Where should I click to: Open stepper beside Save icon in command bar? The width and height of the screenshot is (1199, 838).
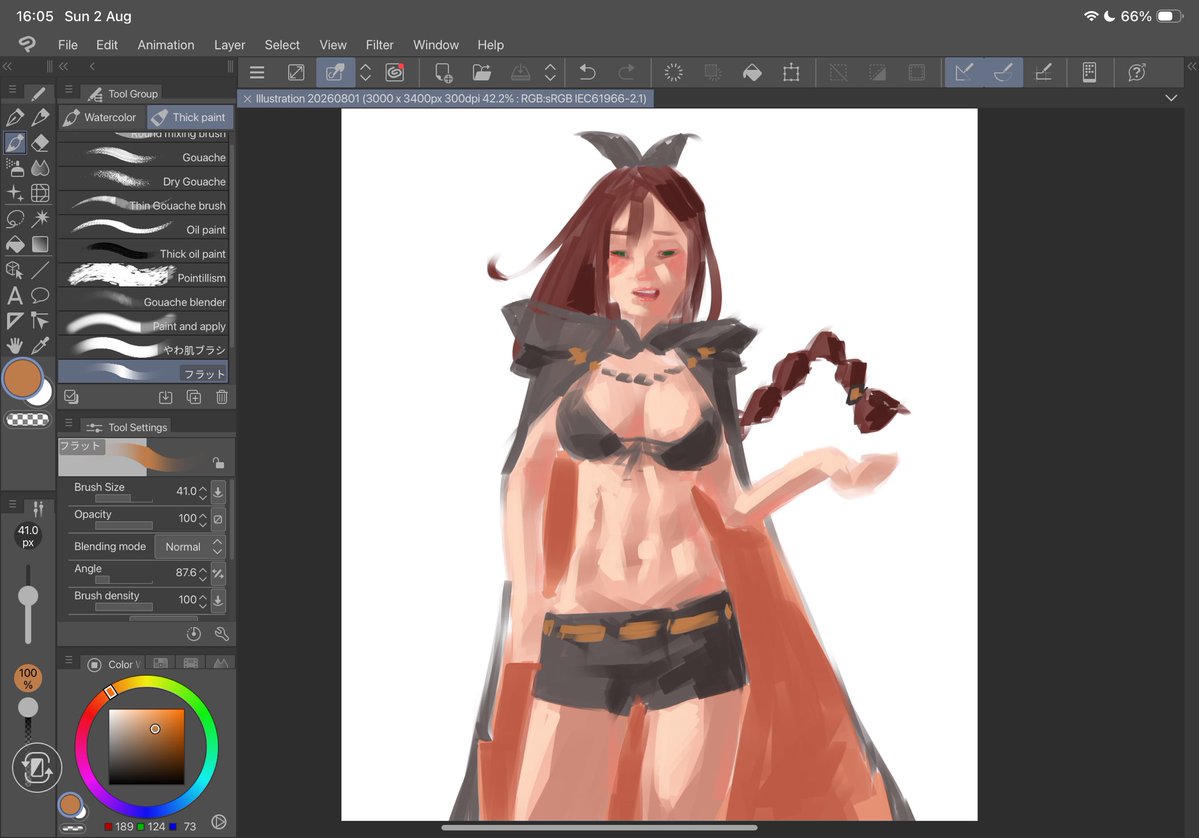tap(550, 73)
